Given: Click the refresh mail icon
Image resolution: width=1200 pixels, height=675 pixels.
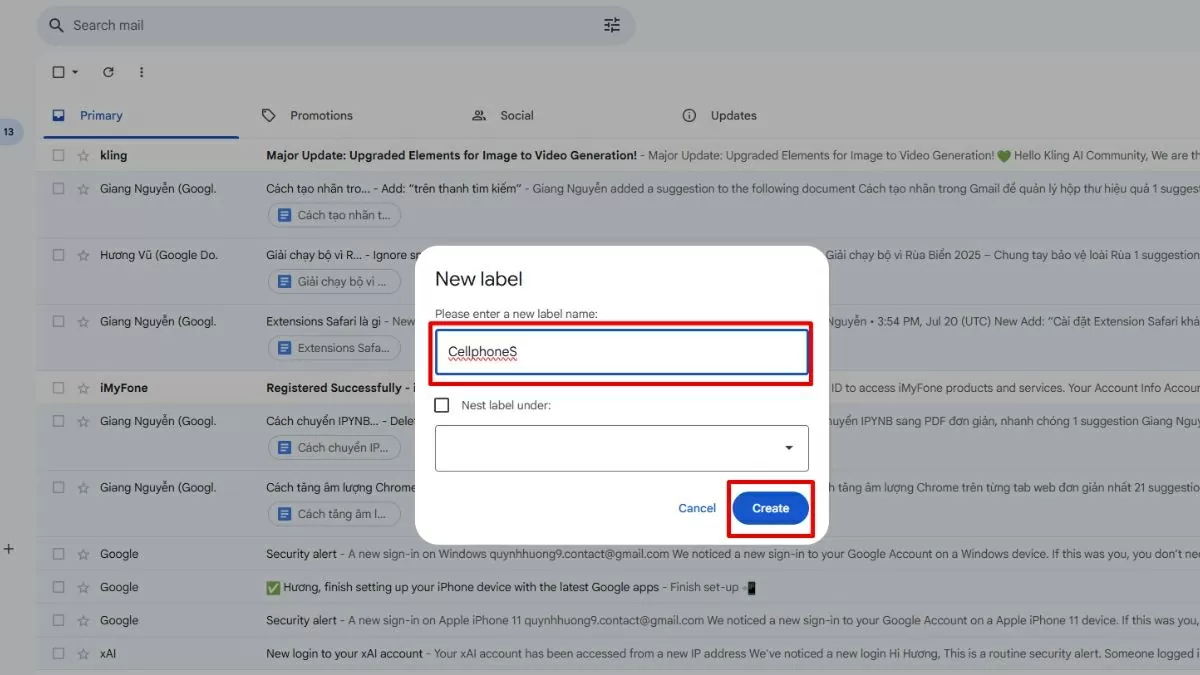Looking at the screenshot, I should [108, 72].
